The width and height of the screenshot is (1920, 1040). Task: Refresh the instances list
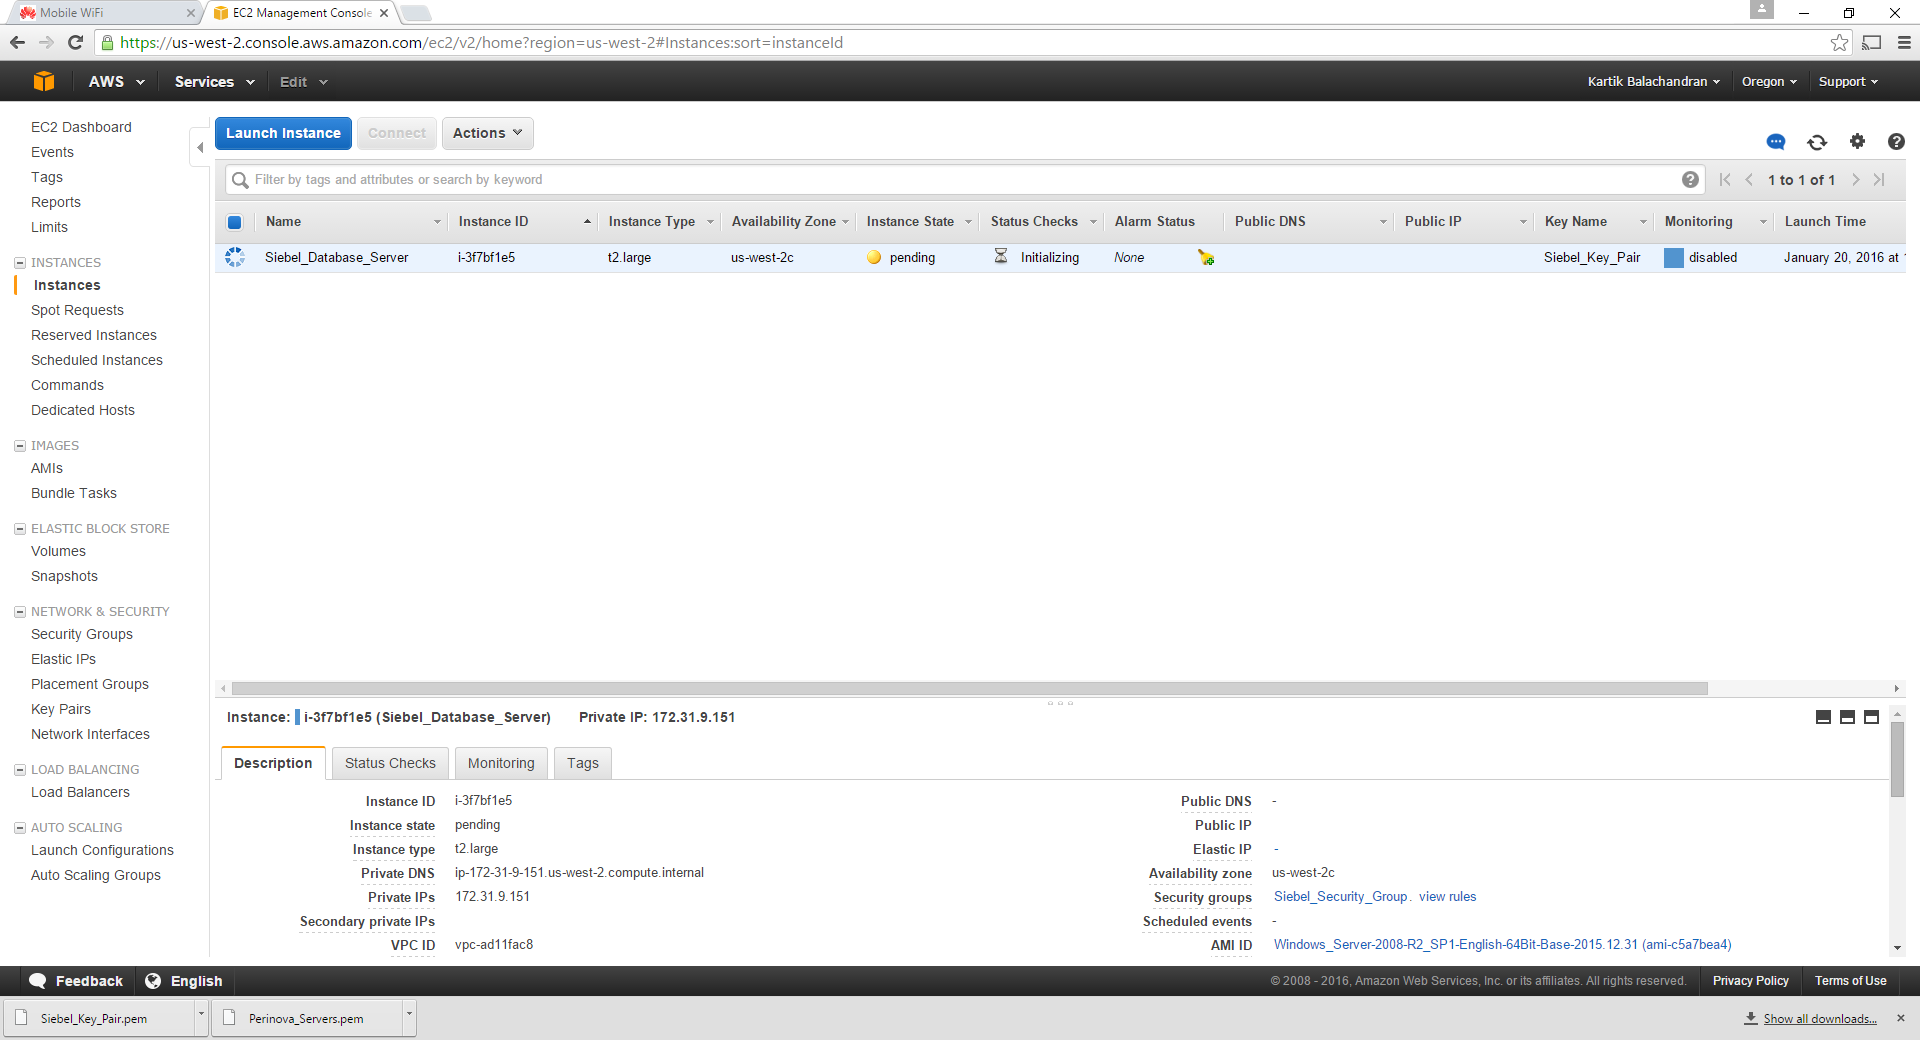point(1817,142)
